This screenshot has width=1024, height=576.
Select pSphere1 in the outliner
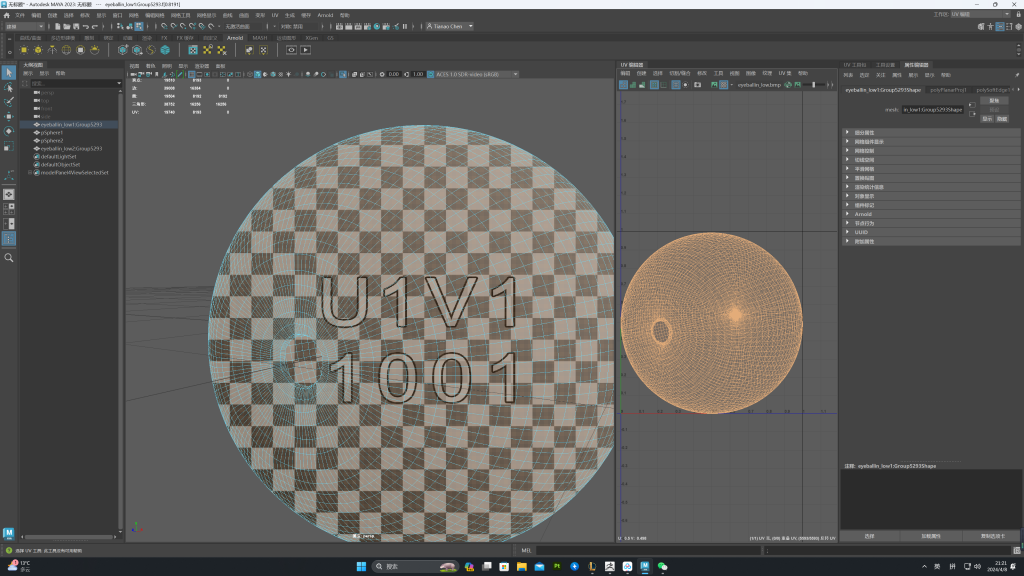pyautogui.click(x=51, y=133)
